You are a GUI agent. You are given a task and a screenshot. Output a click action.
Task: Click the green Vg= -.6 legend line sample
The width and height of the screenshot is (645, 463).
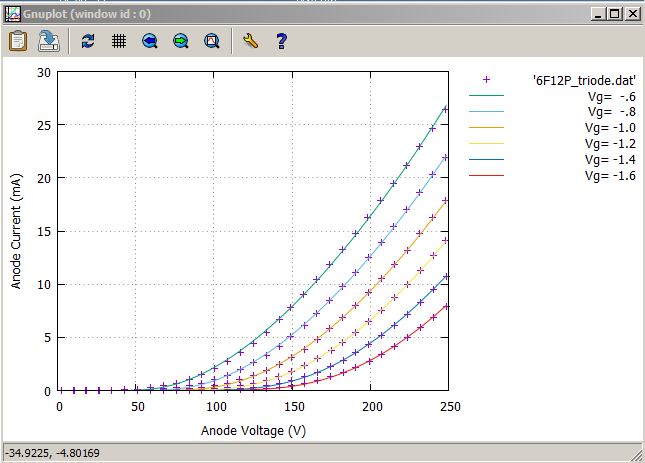[486, 95]
